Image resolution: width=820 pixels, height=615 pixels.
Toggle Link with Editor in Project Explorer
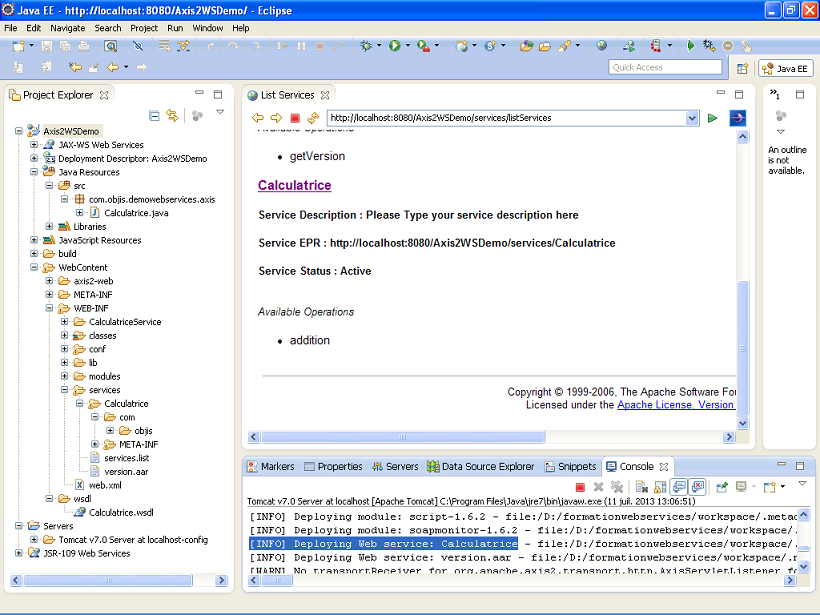pos(172,116)
